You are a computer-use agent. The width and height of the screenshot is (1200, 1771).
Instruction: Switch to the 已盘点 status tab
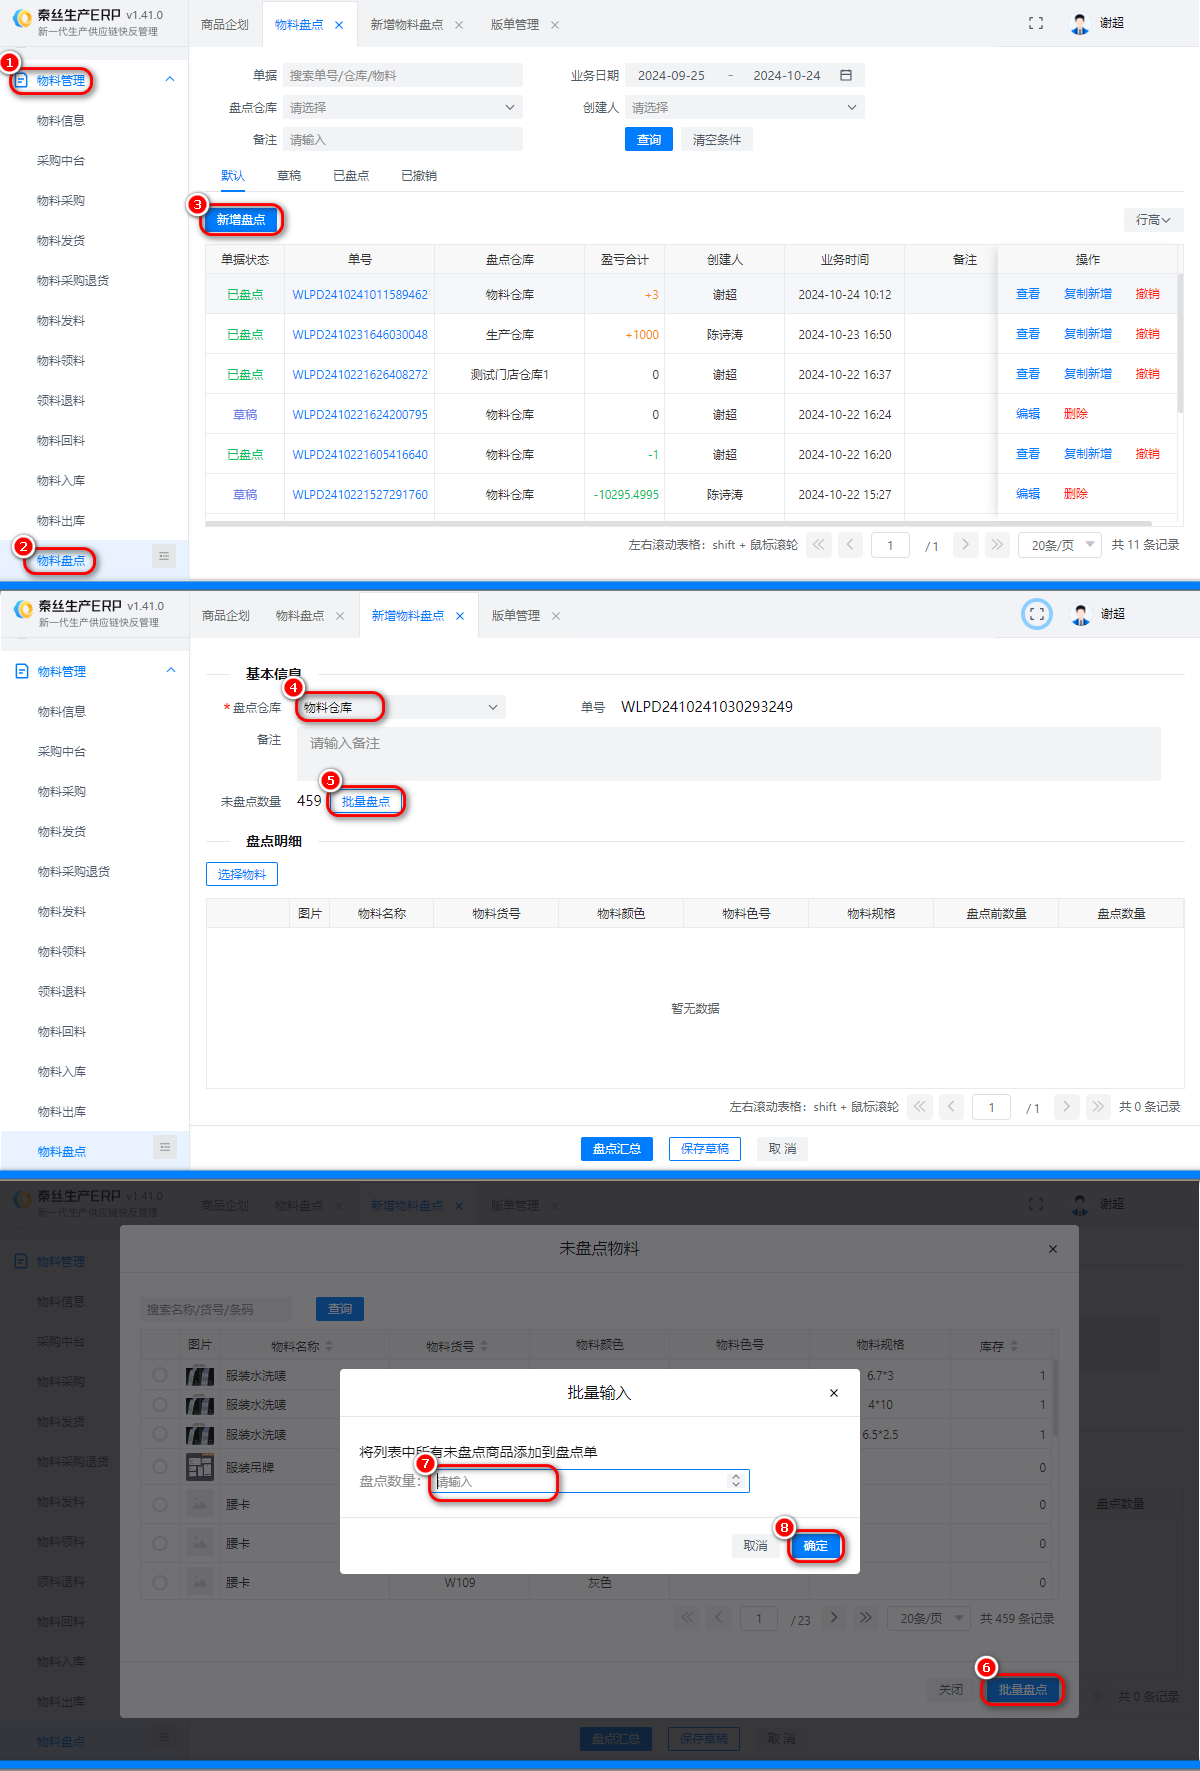pyautogui.click(x=351, y=176)
